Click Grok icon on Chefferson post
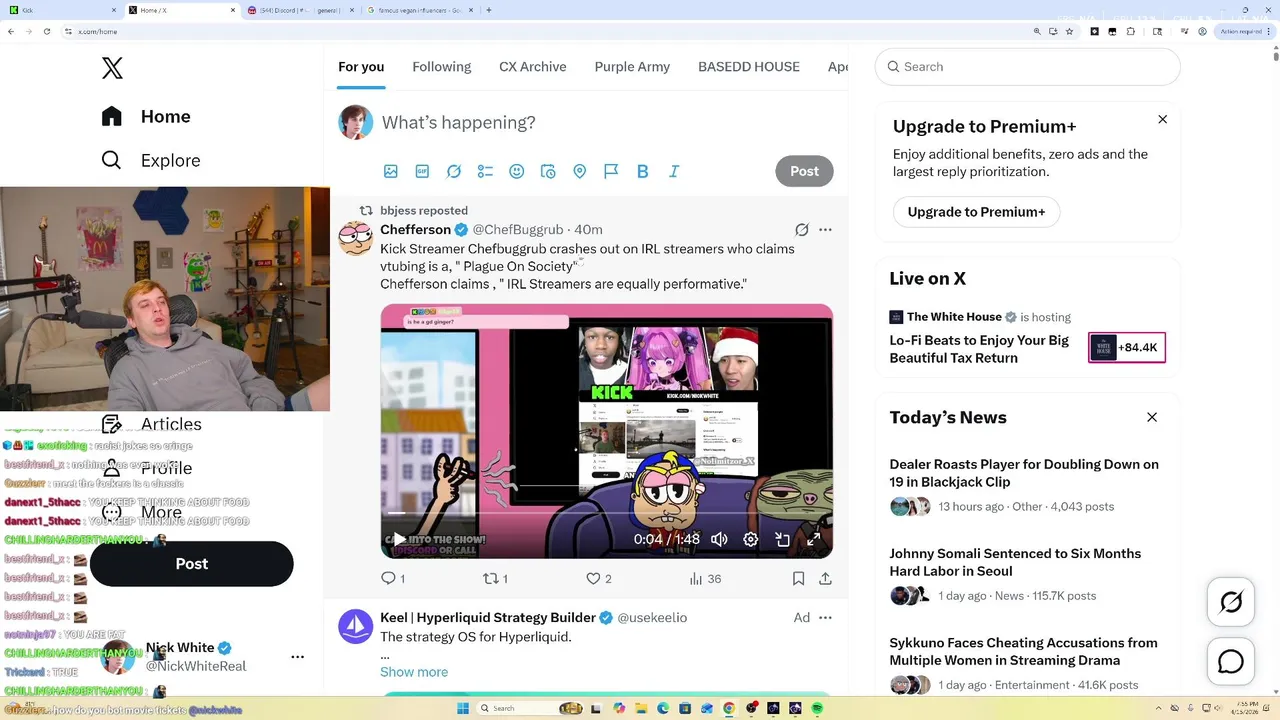This screenshot has width=1280, height=720. pos(802,229)
